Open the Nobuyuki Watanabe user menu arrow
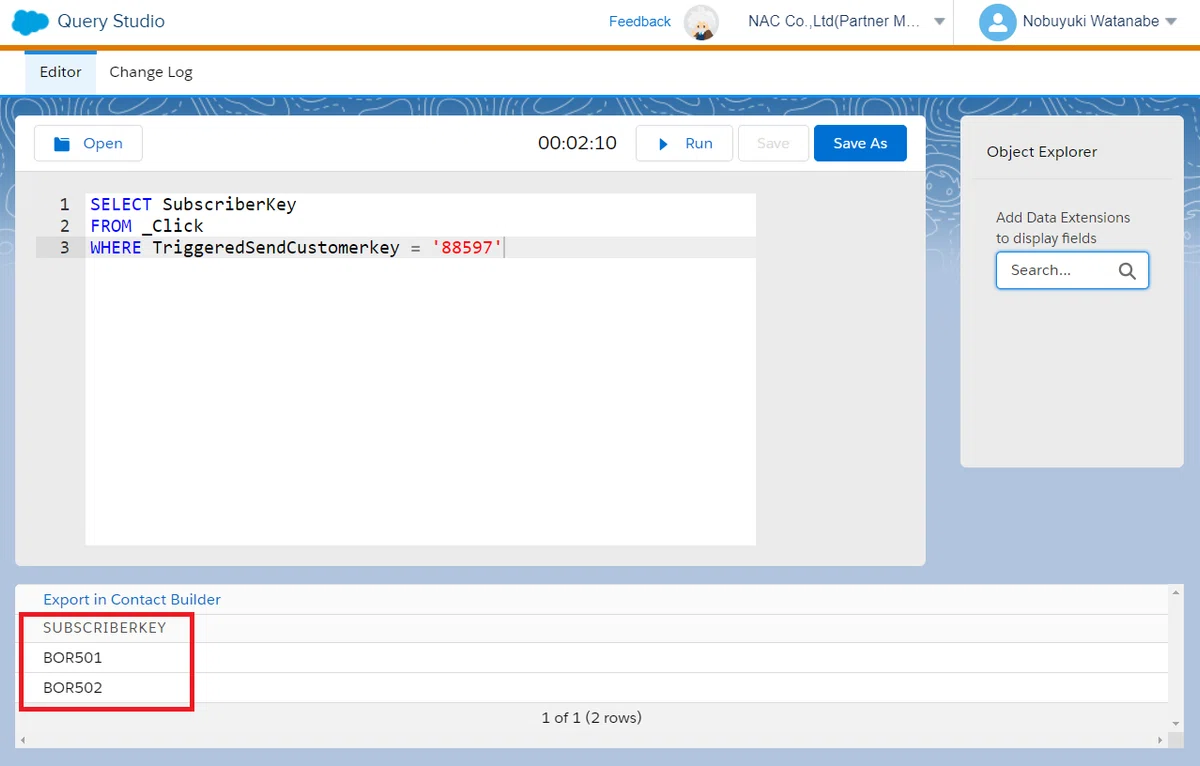1200x766 pixels. tap(1171, 22)
